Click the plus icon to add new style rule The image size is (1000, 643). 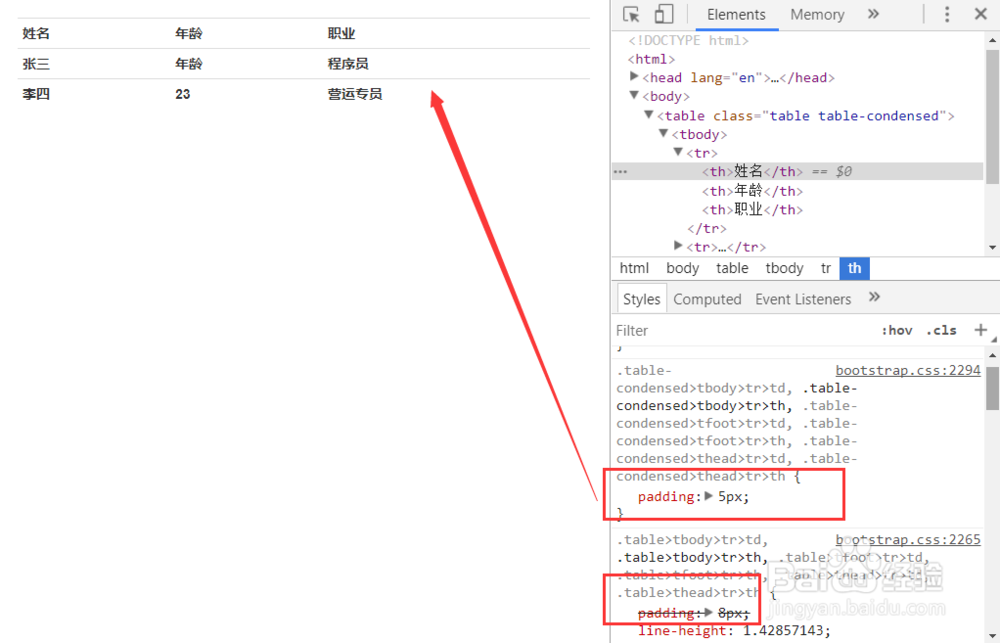(x=981, y=330)
